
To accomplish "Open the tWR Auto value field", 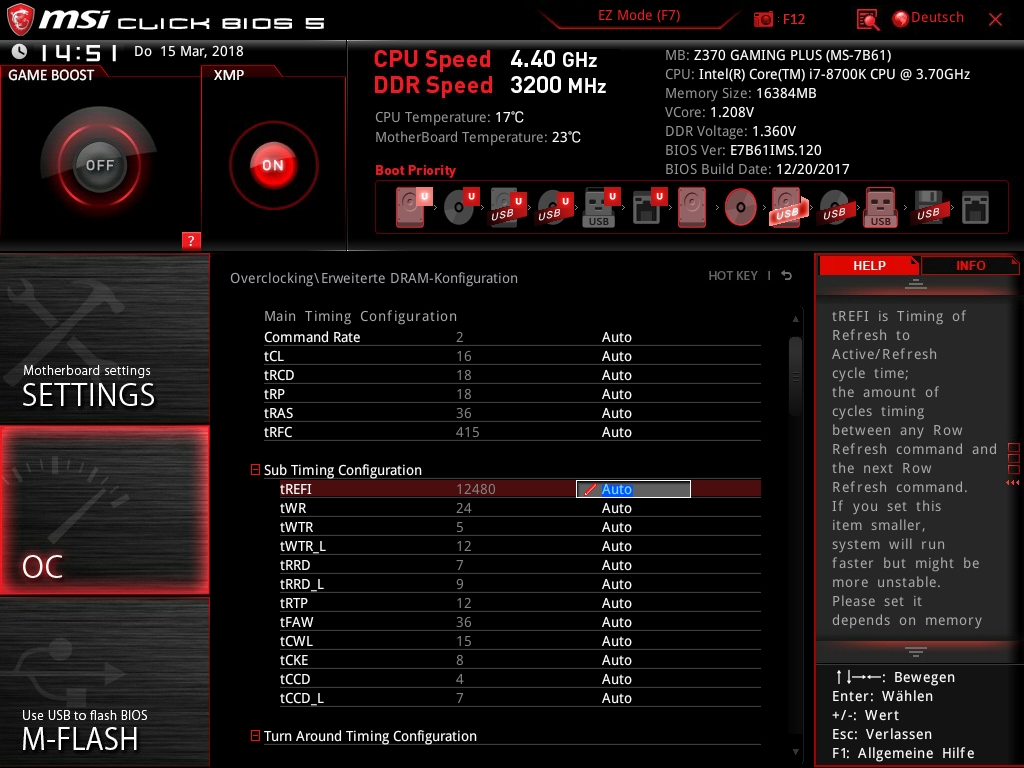I will click(616, 508).
